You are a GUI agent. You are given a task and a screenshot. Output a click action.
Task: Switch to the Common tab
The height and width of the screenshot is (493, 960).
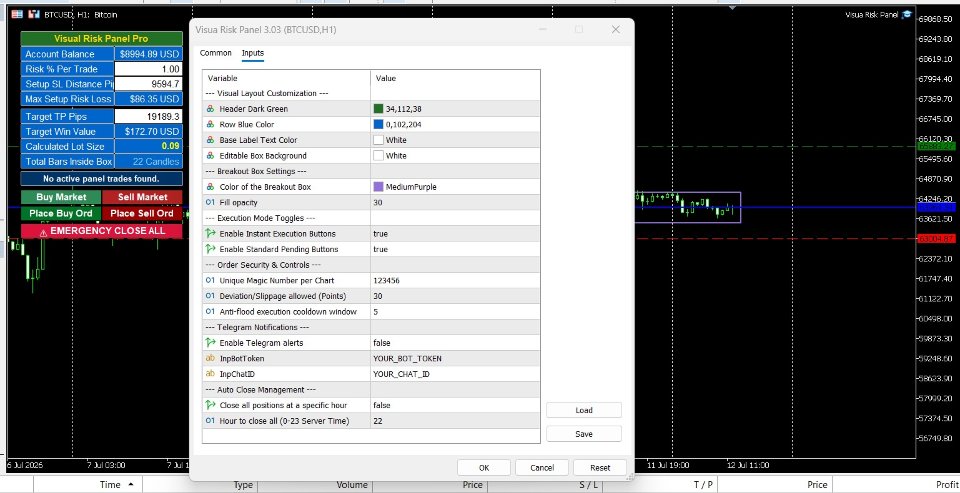[x=216, y=53]
